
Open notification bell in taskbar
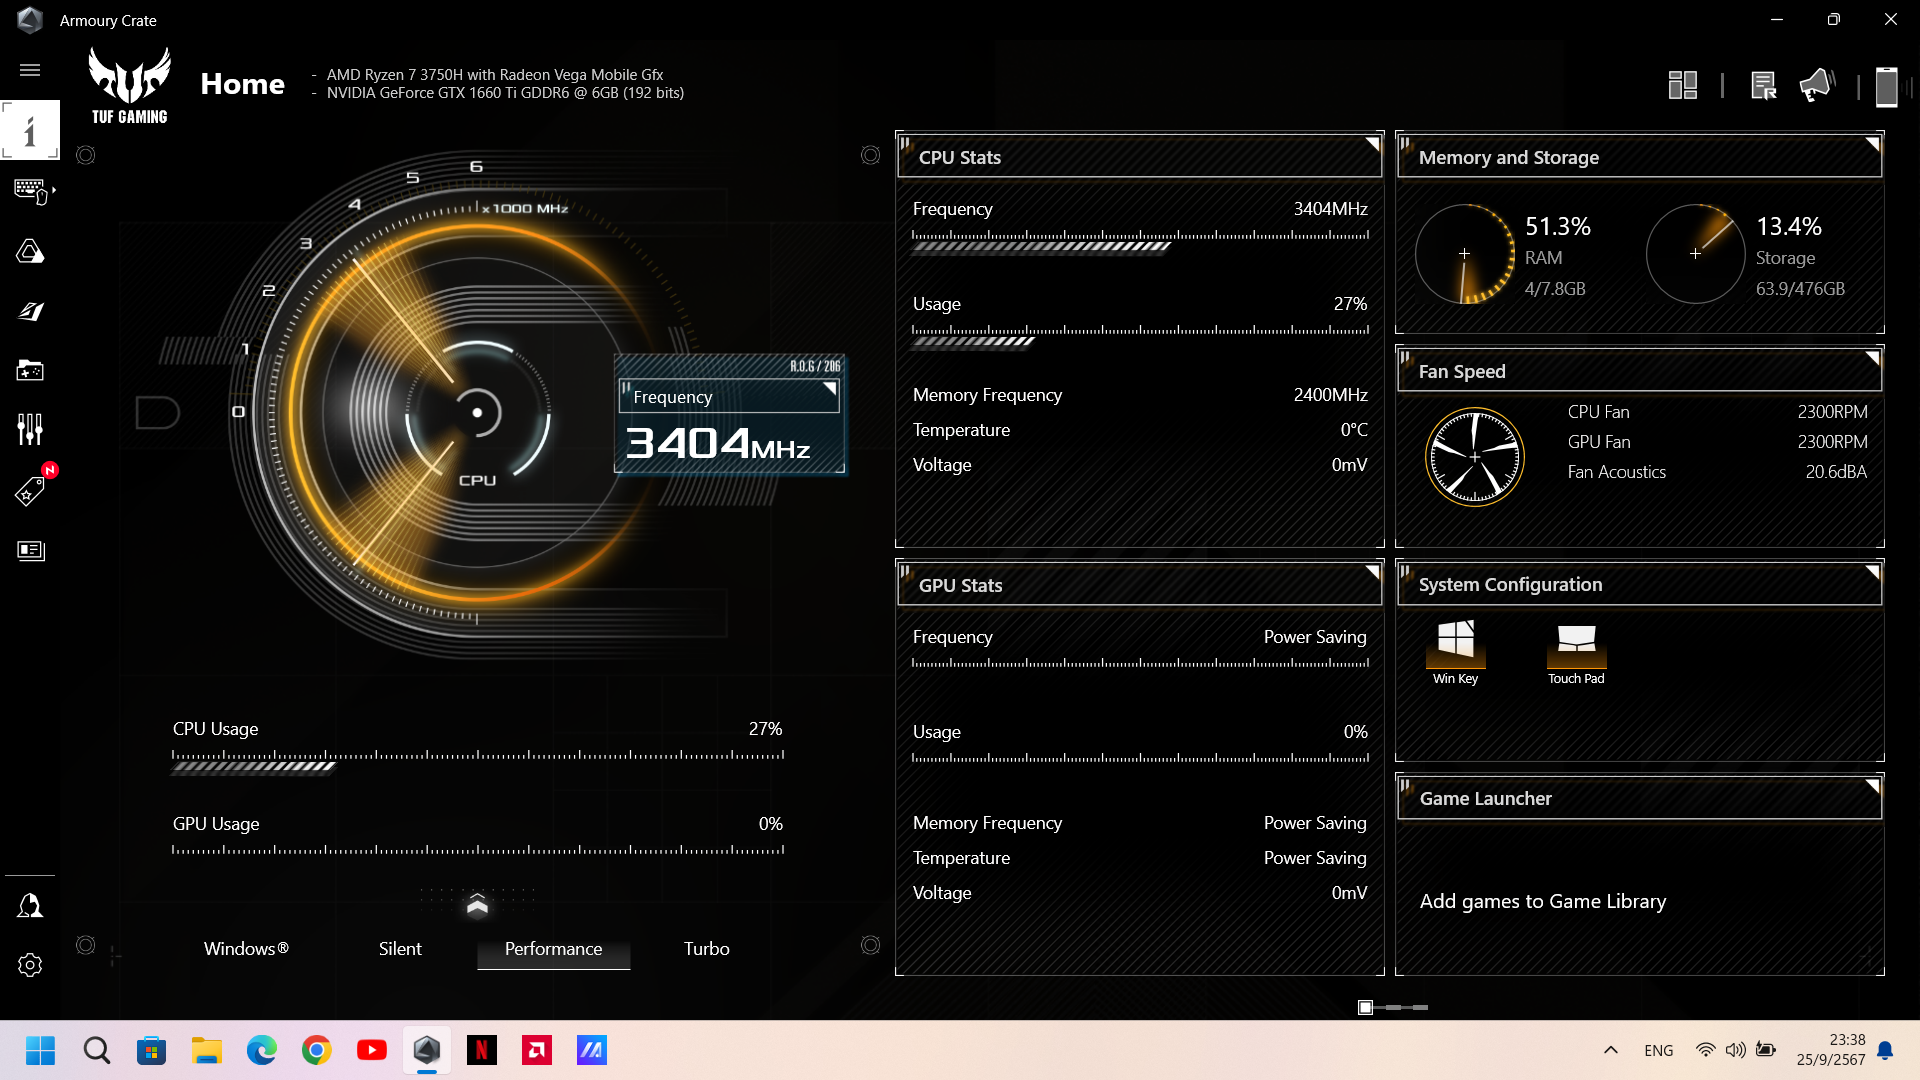pos(1885,1050)
